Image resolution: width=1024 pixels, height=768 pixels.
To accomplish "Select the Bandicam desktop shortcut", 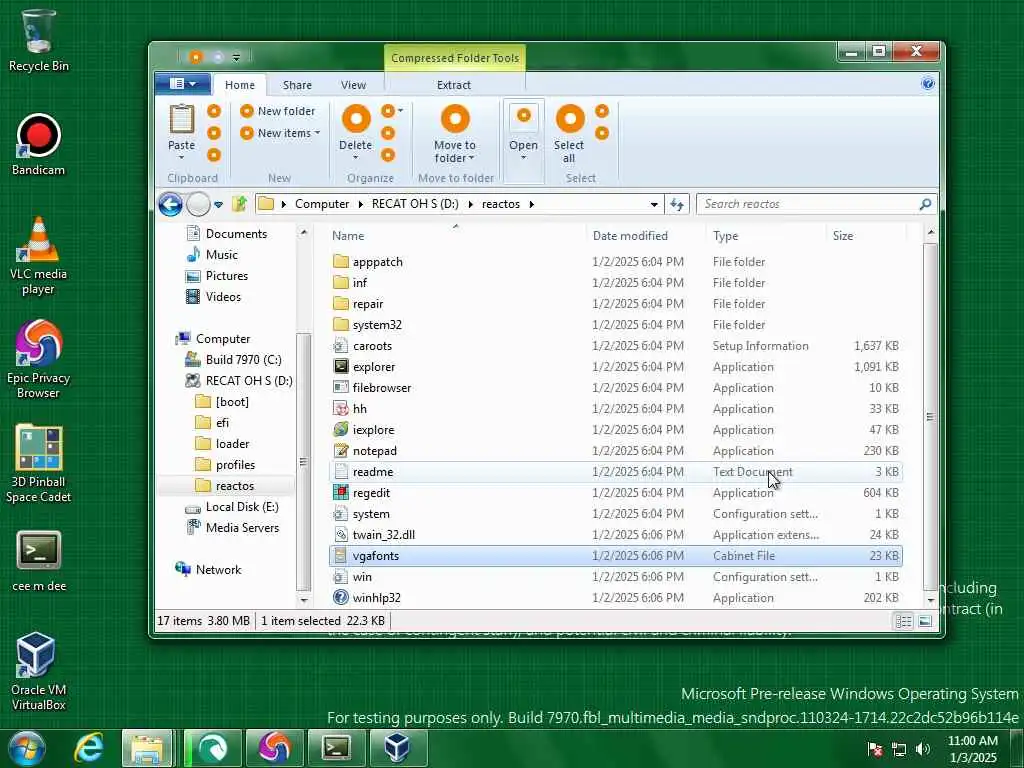I will pos(39,145).
